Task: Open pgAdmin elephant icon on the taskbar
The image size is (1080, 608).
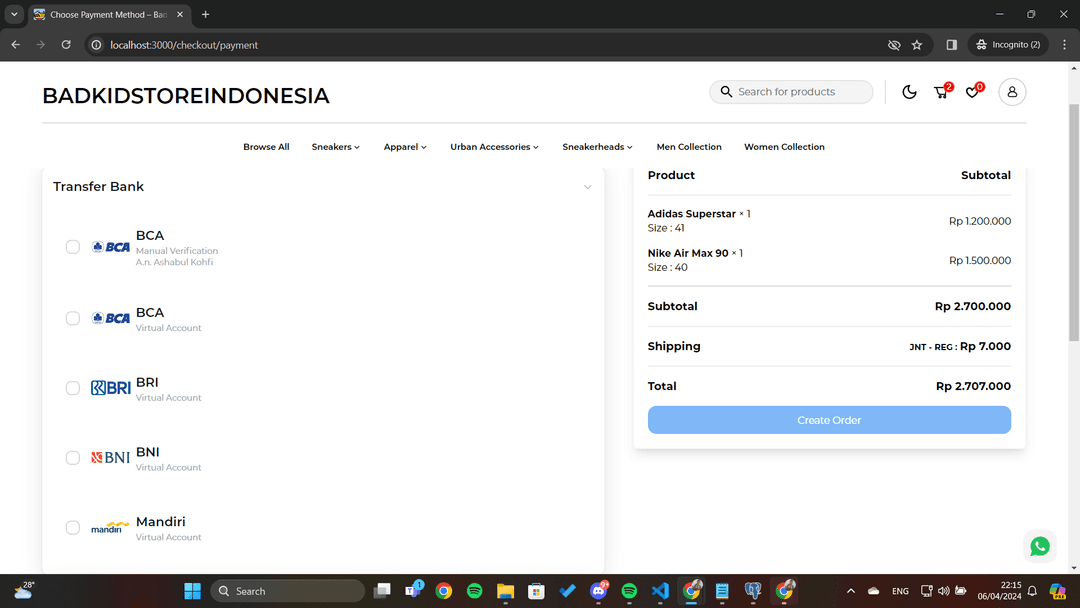Action: [753, 591]
